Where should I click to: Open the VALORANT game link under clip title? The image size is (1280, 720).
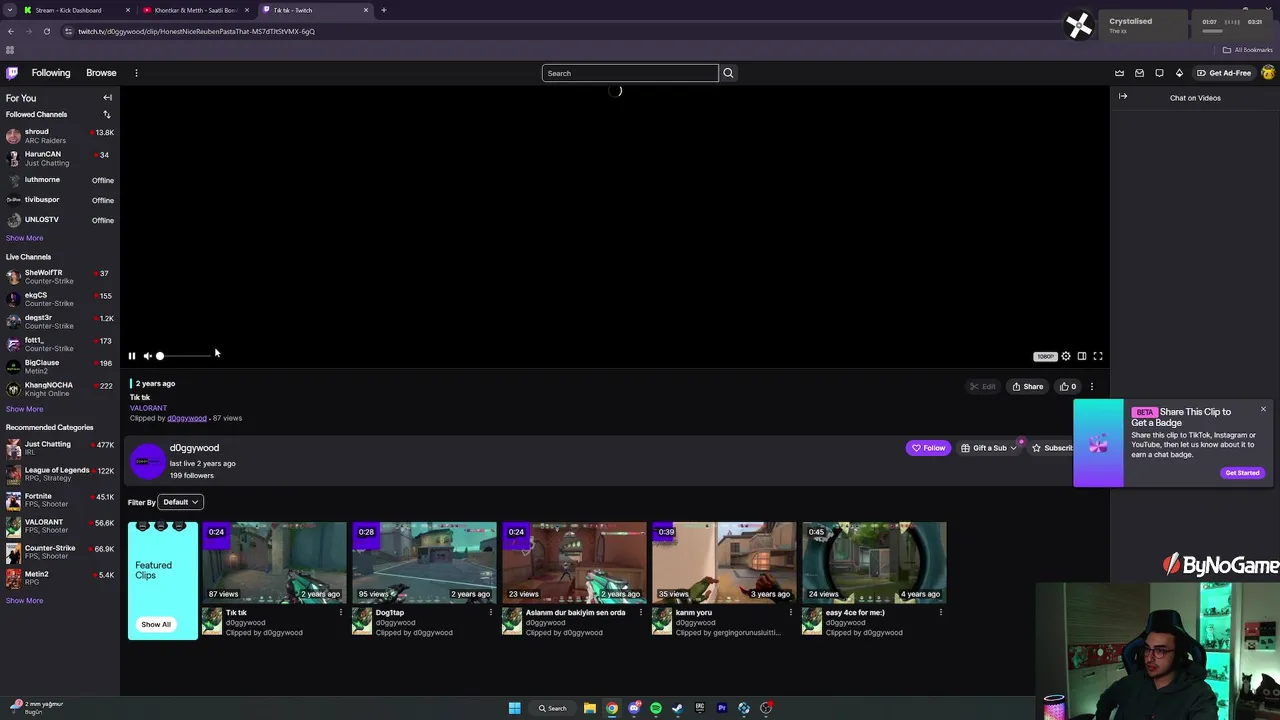[148, 408]
